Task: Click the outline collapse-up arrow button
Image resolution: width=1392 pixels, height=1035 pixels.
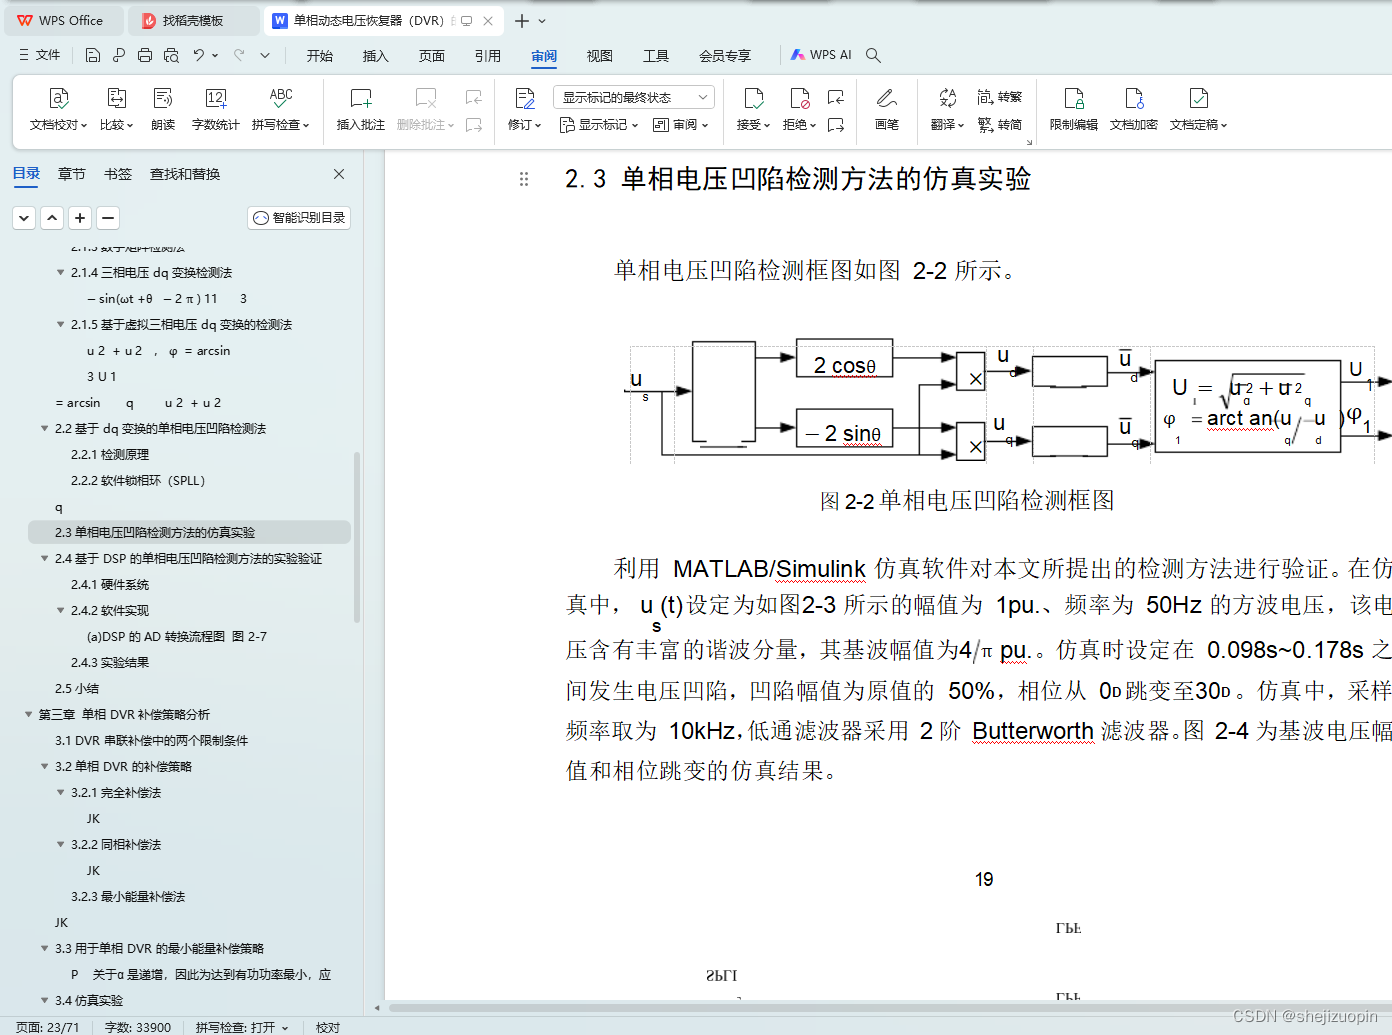Action: tap(53, 218)
